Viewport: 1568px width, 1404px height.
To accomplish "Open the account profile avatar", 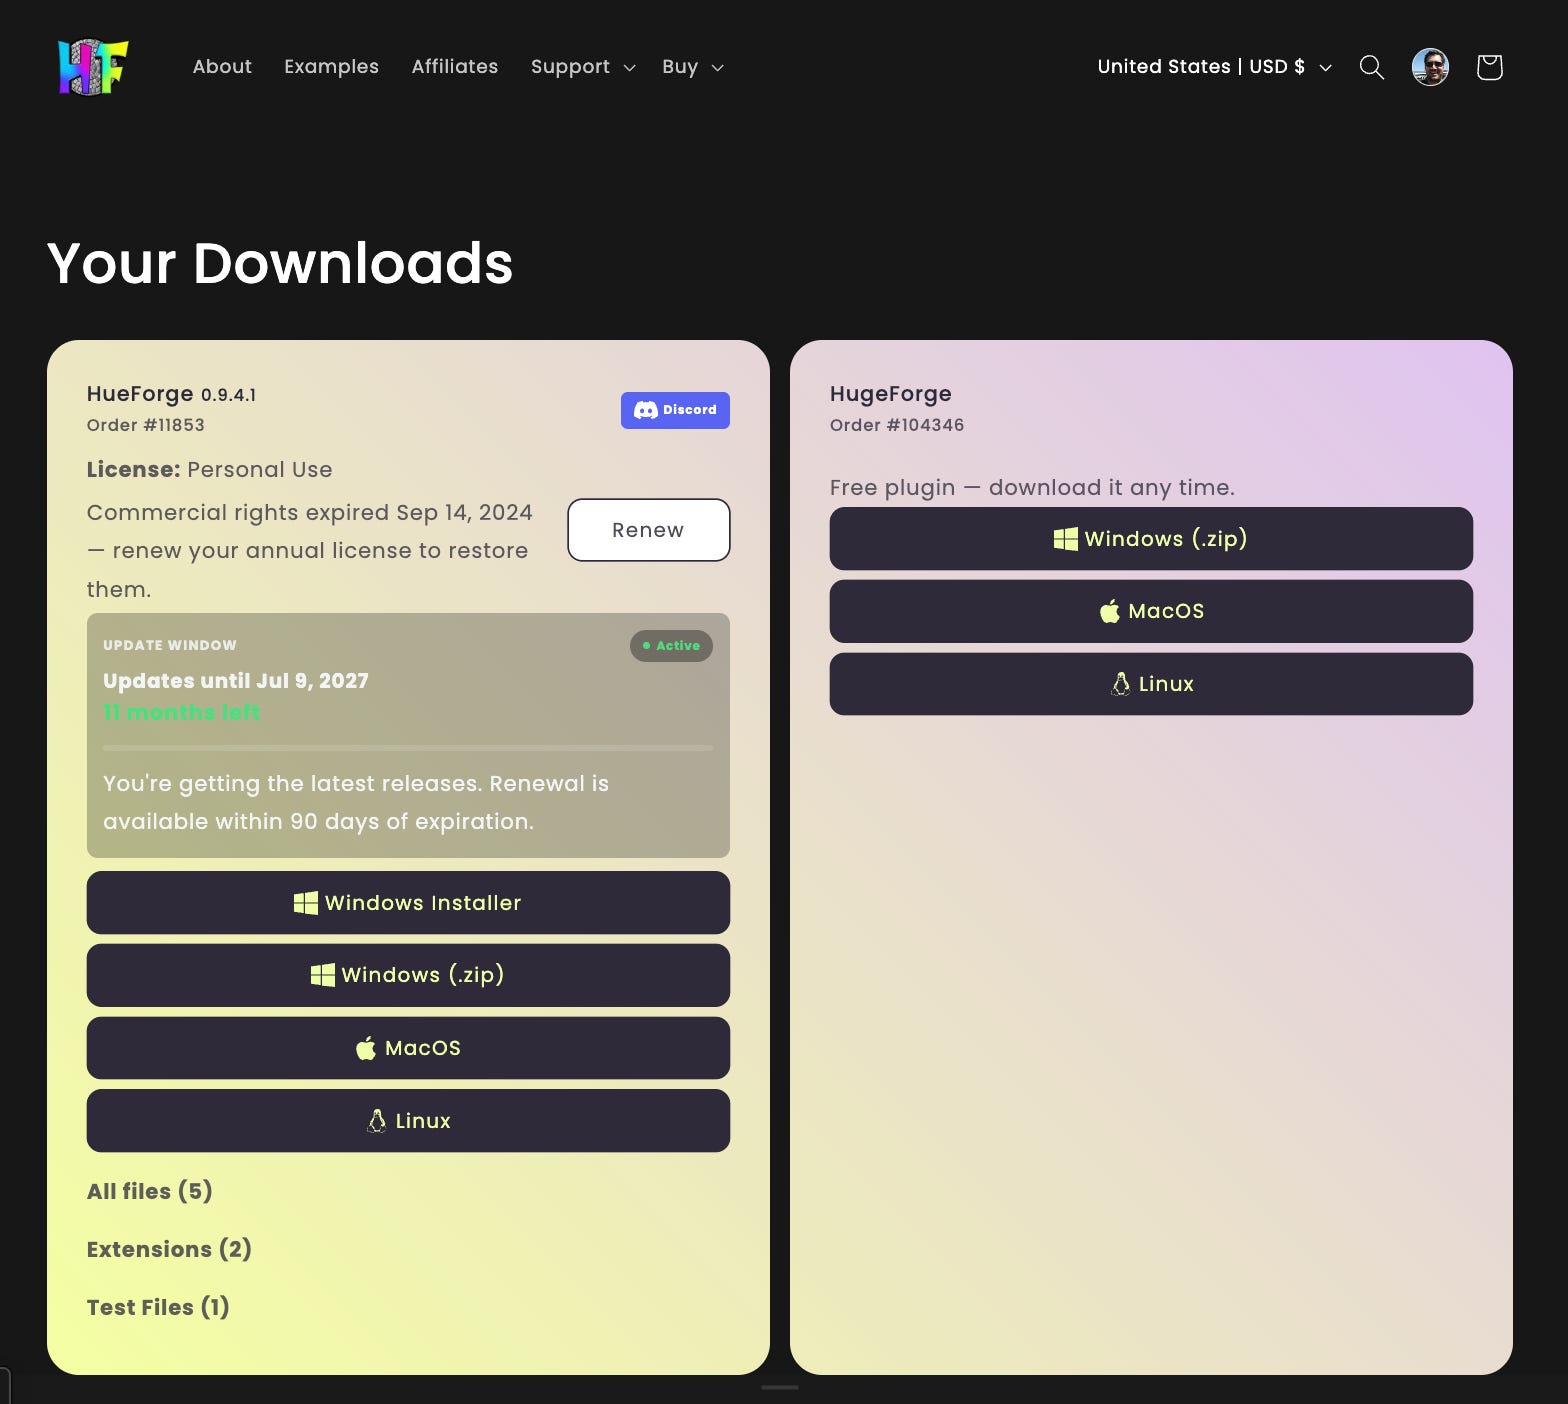I will (1430, 67).
